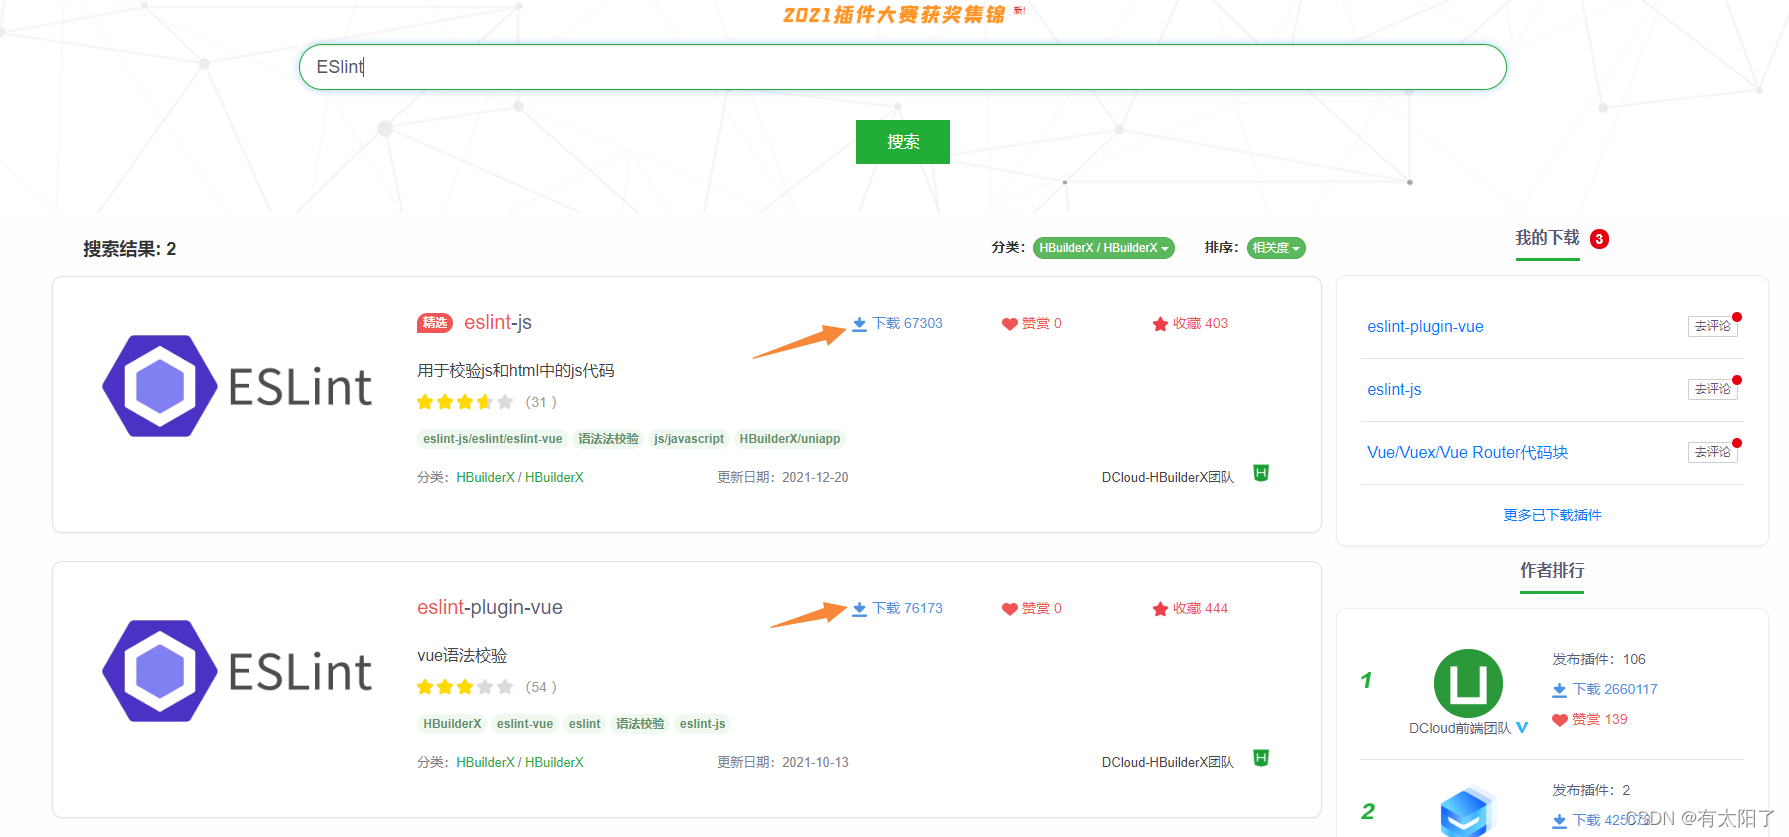The height and width of the screenshot is (837, 1789).
Task: Open the DCloud前端团队 author name
Action: click(x=1459, y=728)
